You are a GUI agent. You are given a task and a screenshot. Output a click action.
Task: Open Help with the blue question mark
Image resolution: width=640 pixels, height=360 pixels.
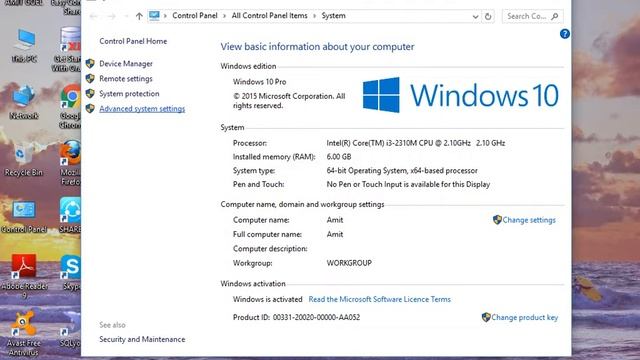point(564,34)
